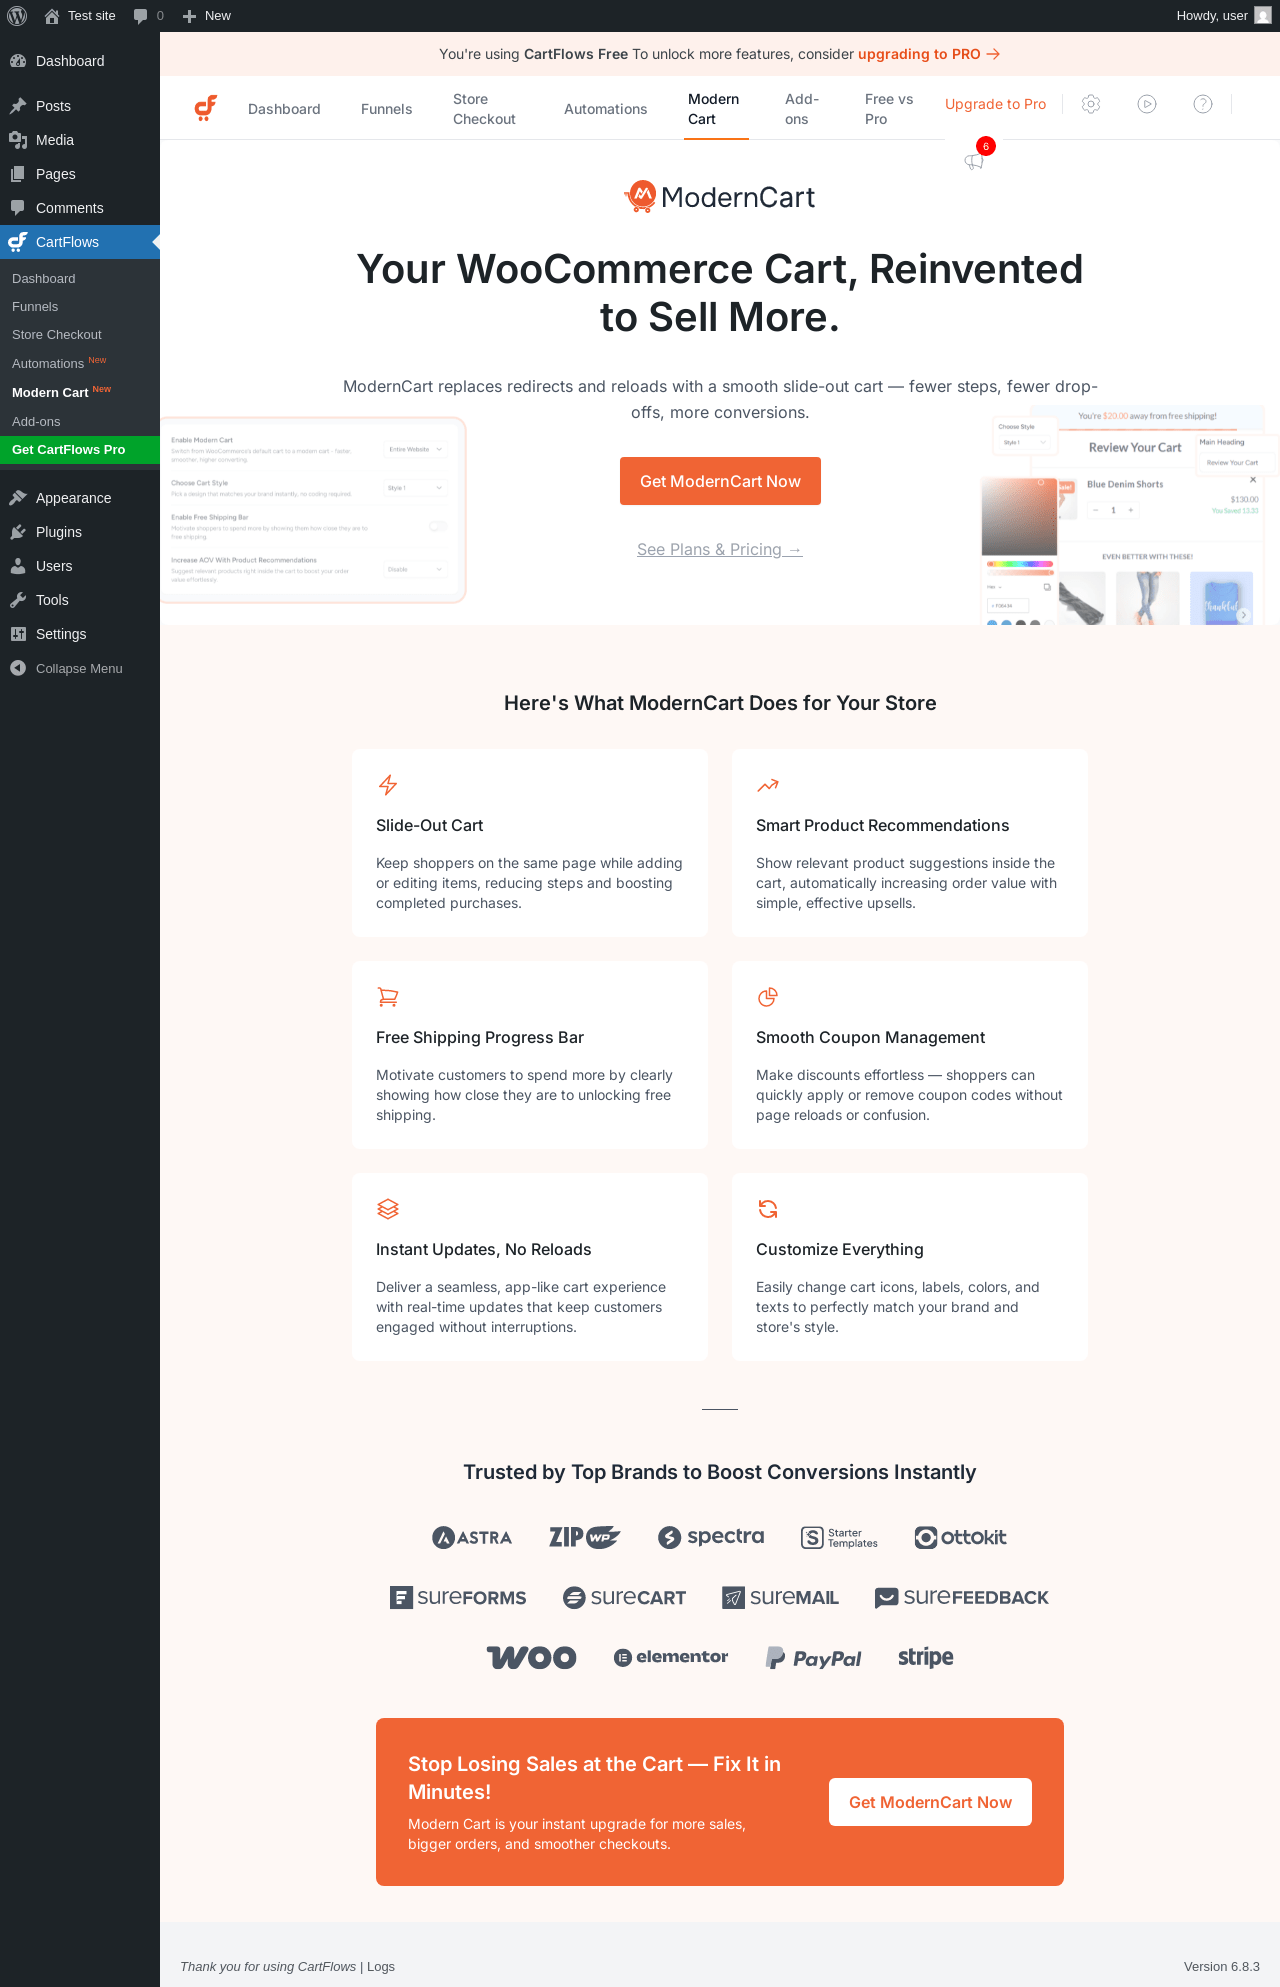Image resolution: width=1280 pixels, height=1987 pixels.
Task: Click the Review Your Cart preview image
Action: 1130,515
